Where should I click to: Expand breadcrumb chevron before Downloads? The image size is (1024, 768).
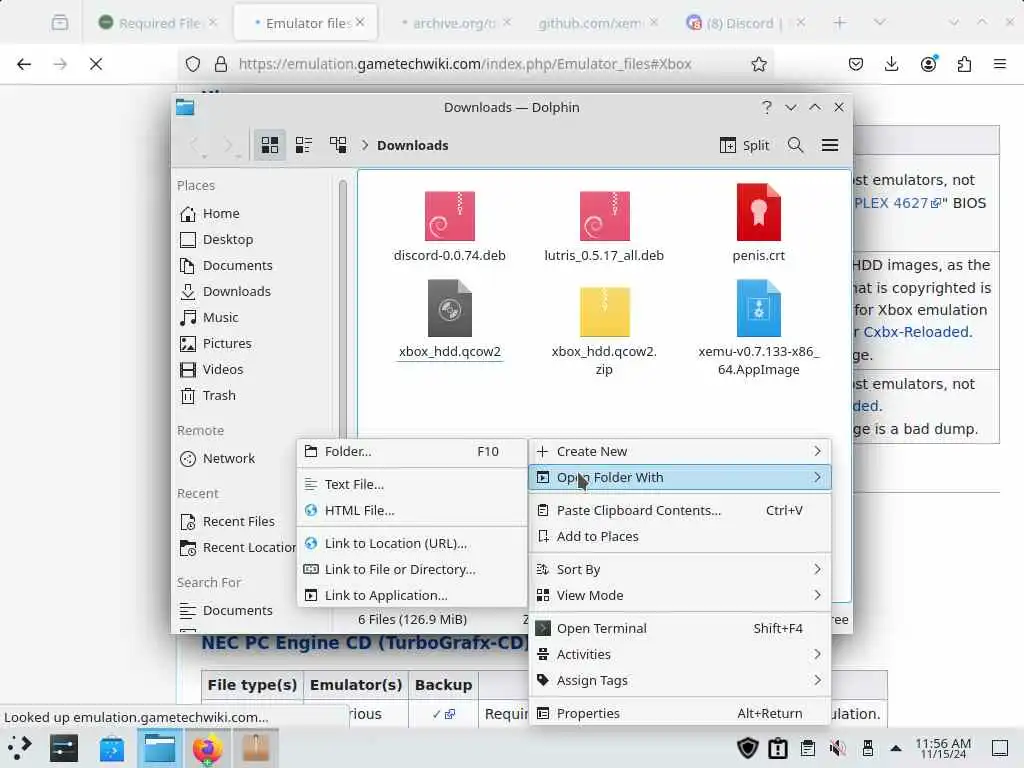365,145
